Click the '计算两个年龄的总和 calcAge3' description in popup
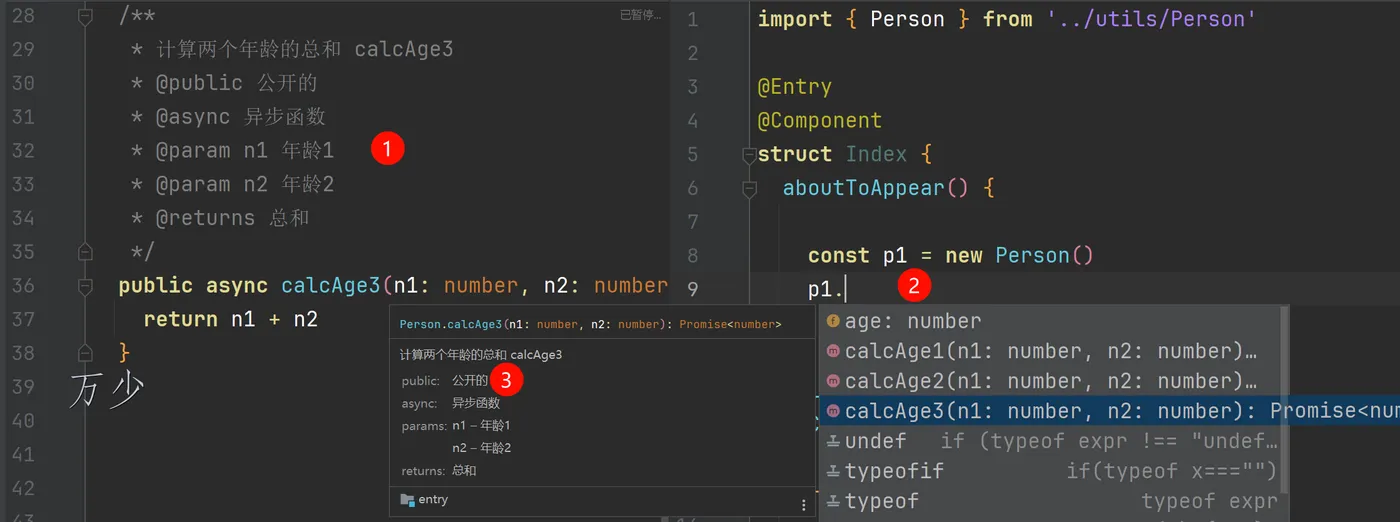The height and width of the screenshot is (522, 1400). click(x=481, y=355)
